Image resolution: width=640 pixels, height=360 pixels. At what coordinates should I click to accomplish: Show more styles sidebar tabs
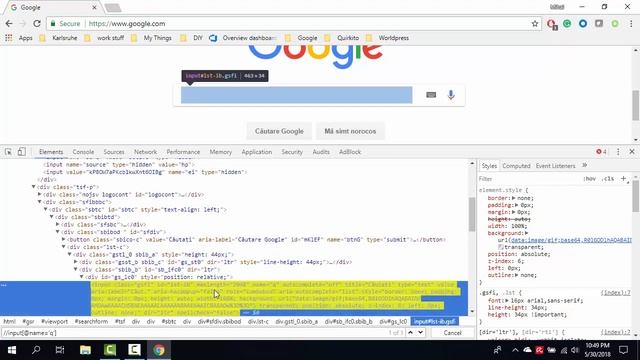tap(584, 165)
